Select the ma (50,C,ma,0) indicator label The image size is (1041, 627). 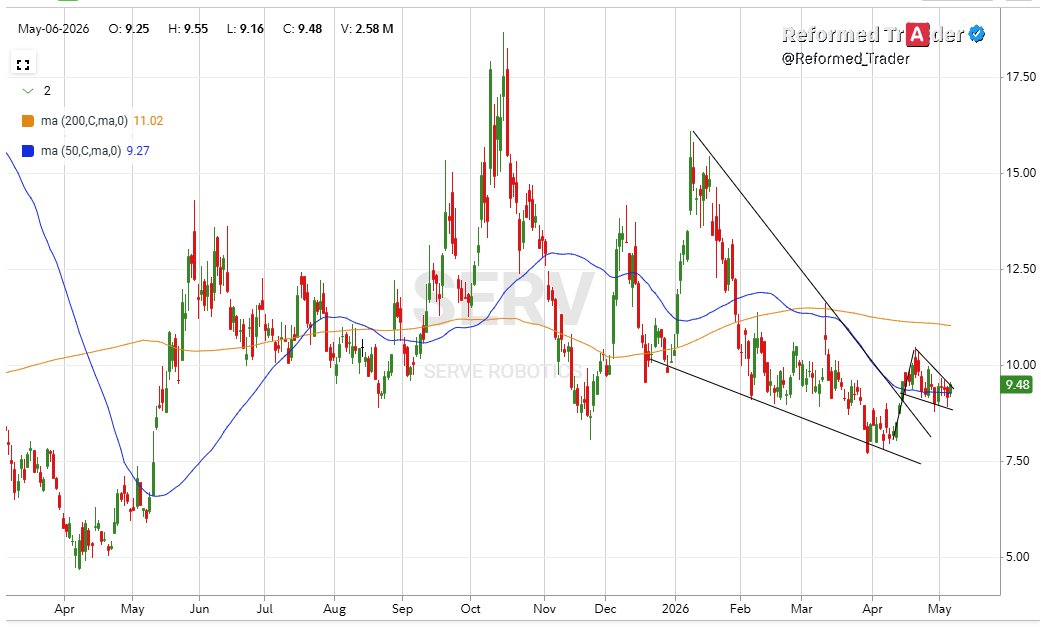point(81,151)
